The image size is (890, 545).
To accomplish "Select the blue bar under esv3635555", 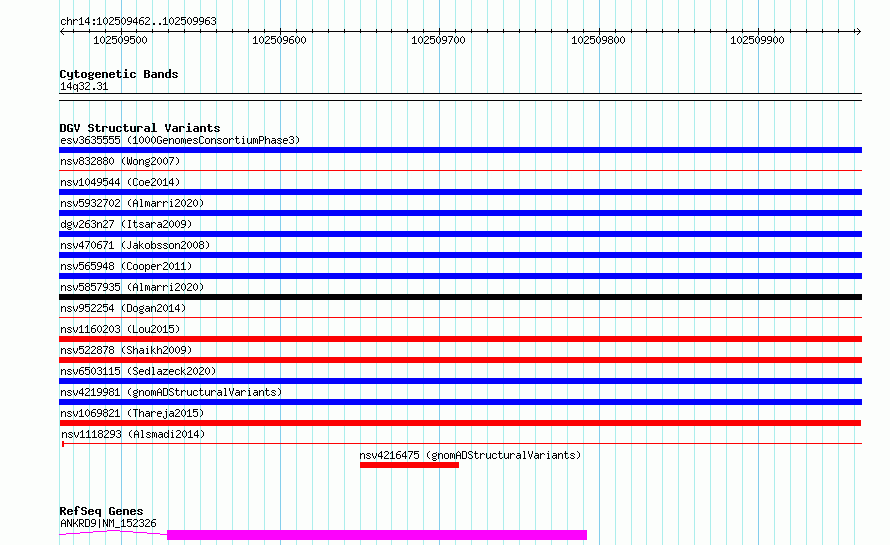I will coord(460,150).
